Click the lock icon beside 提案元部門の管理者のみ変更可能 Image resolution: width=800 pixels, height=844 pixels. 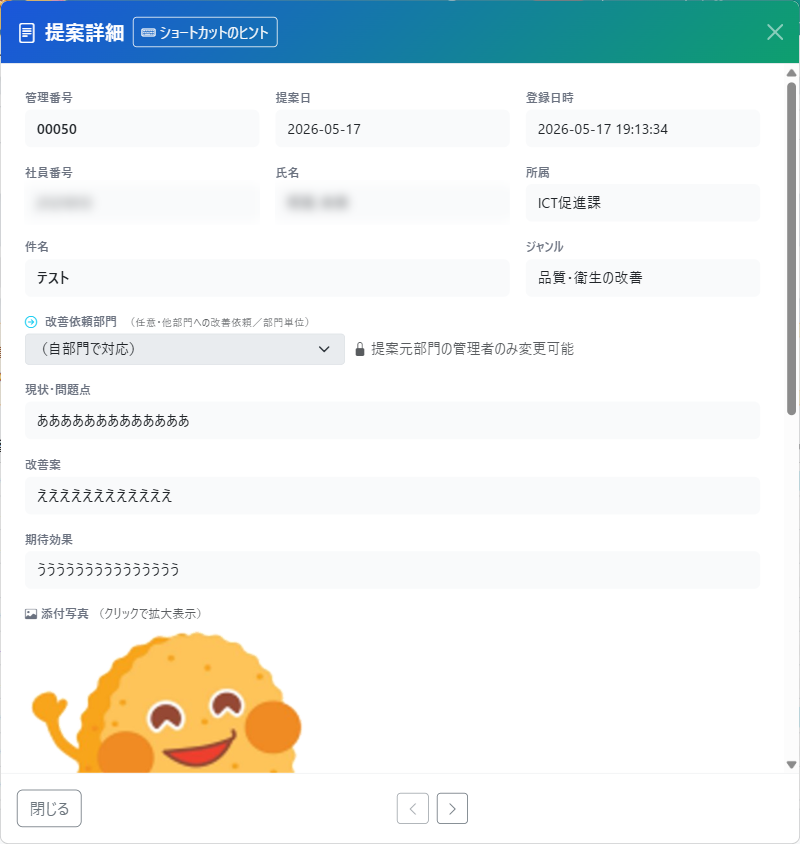(360, 349)
